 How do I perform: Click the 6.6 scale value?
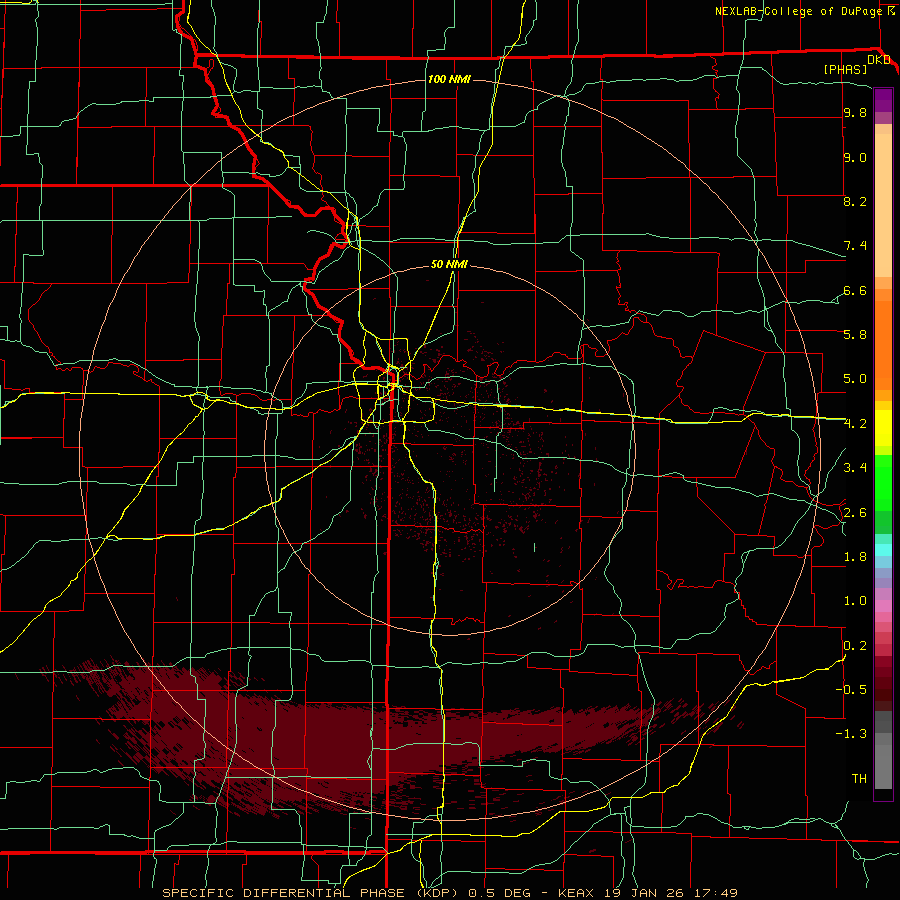tap(855, 290)
